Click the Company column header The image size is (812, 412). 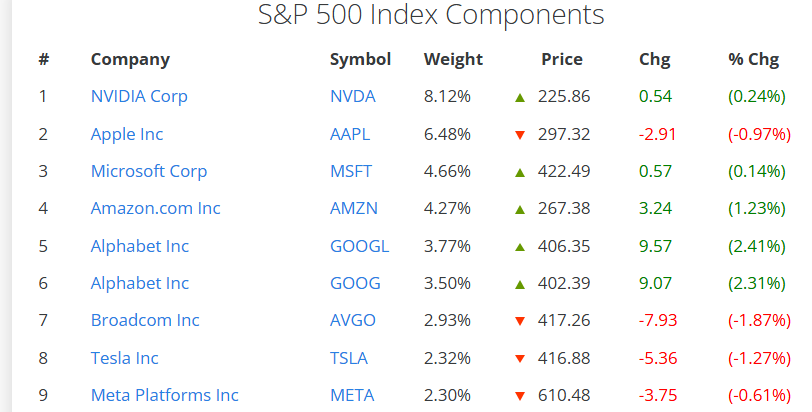(x=130, y=60)
